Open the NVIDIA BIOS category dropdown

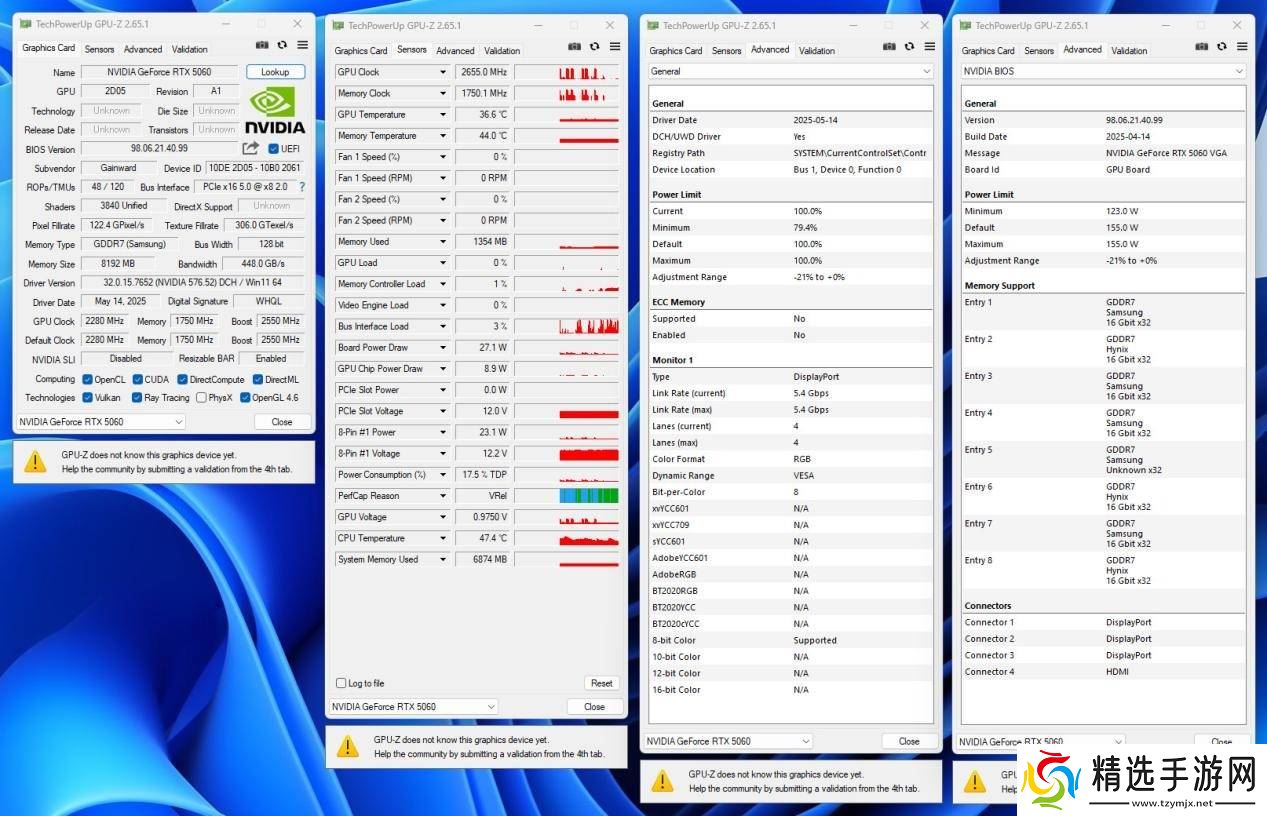[1104, 71]
